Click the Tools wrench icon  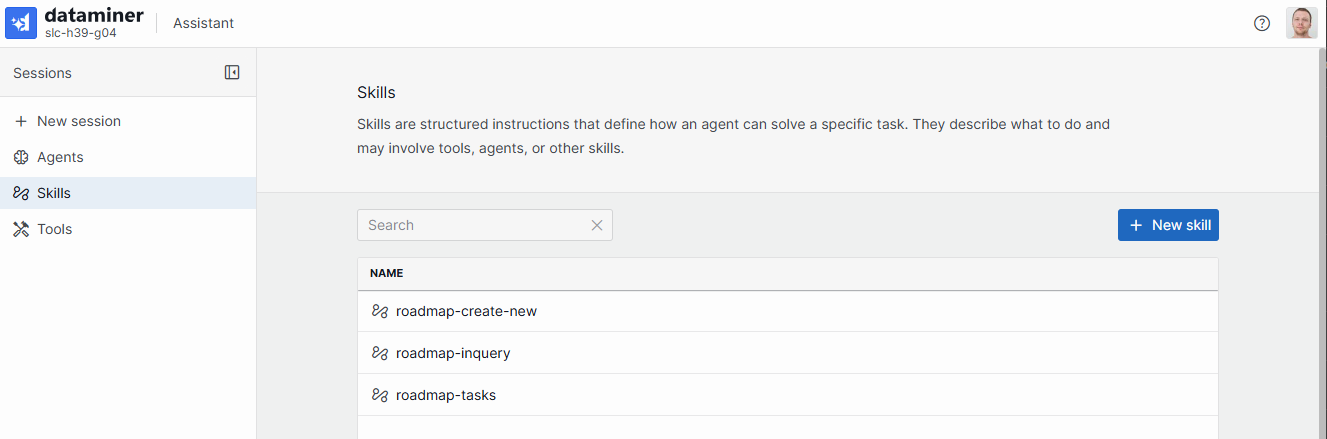[21, 229]
